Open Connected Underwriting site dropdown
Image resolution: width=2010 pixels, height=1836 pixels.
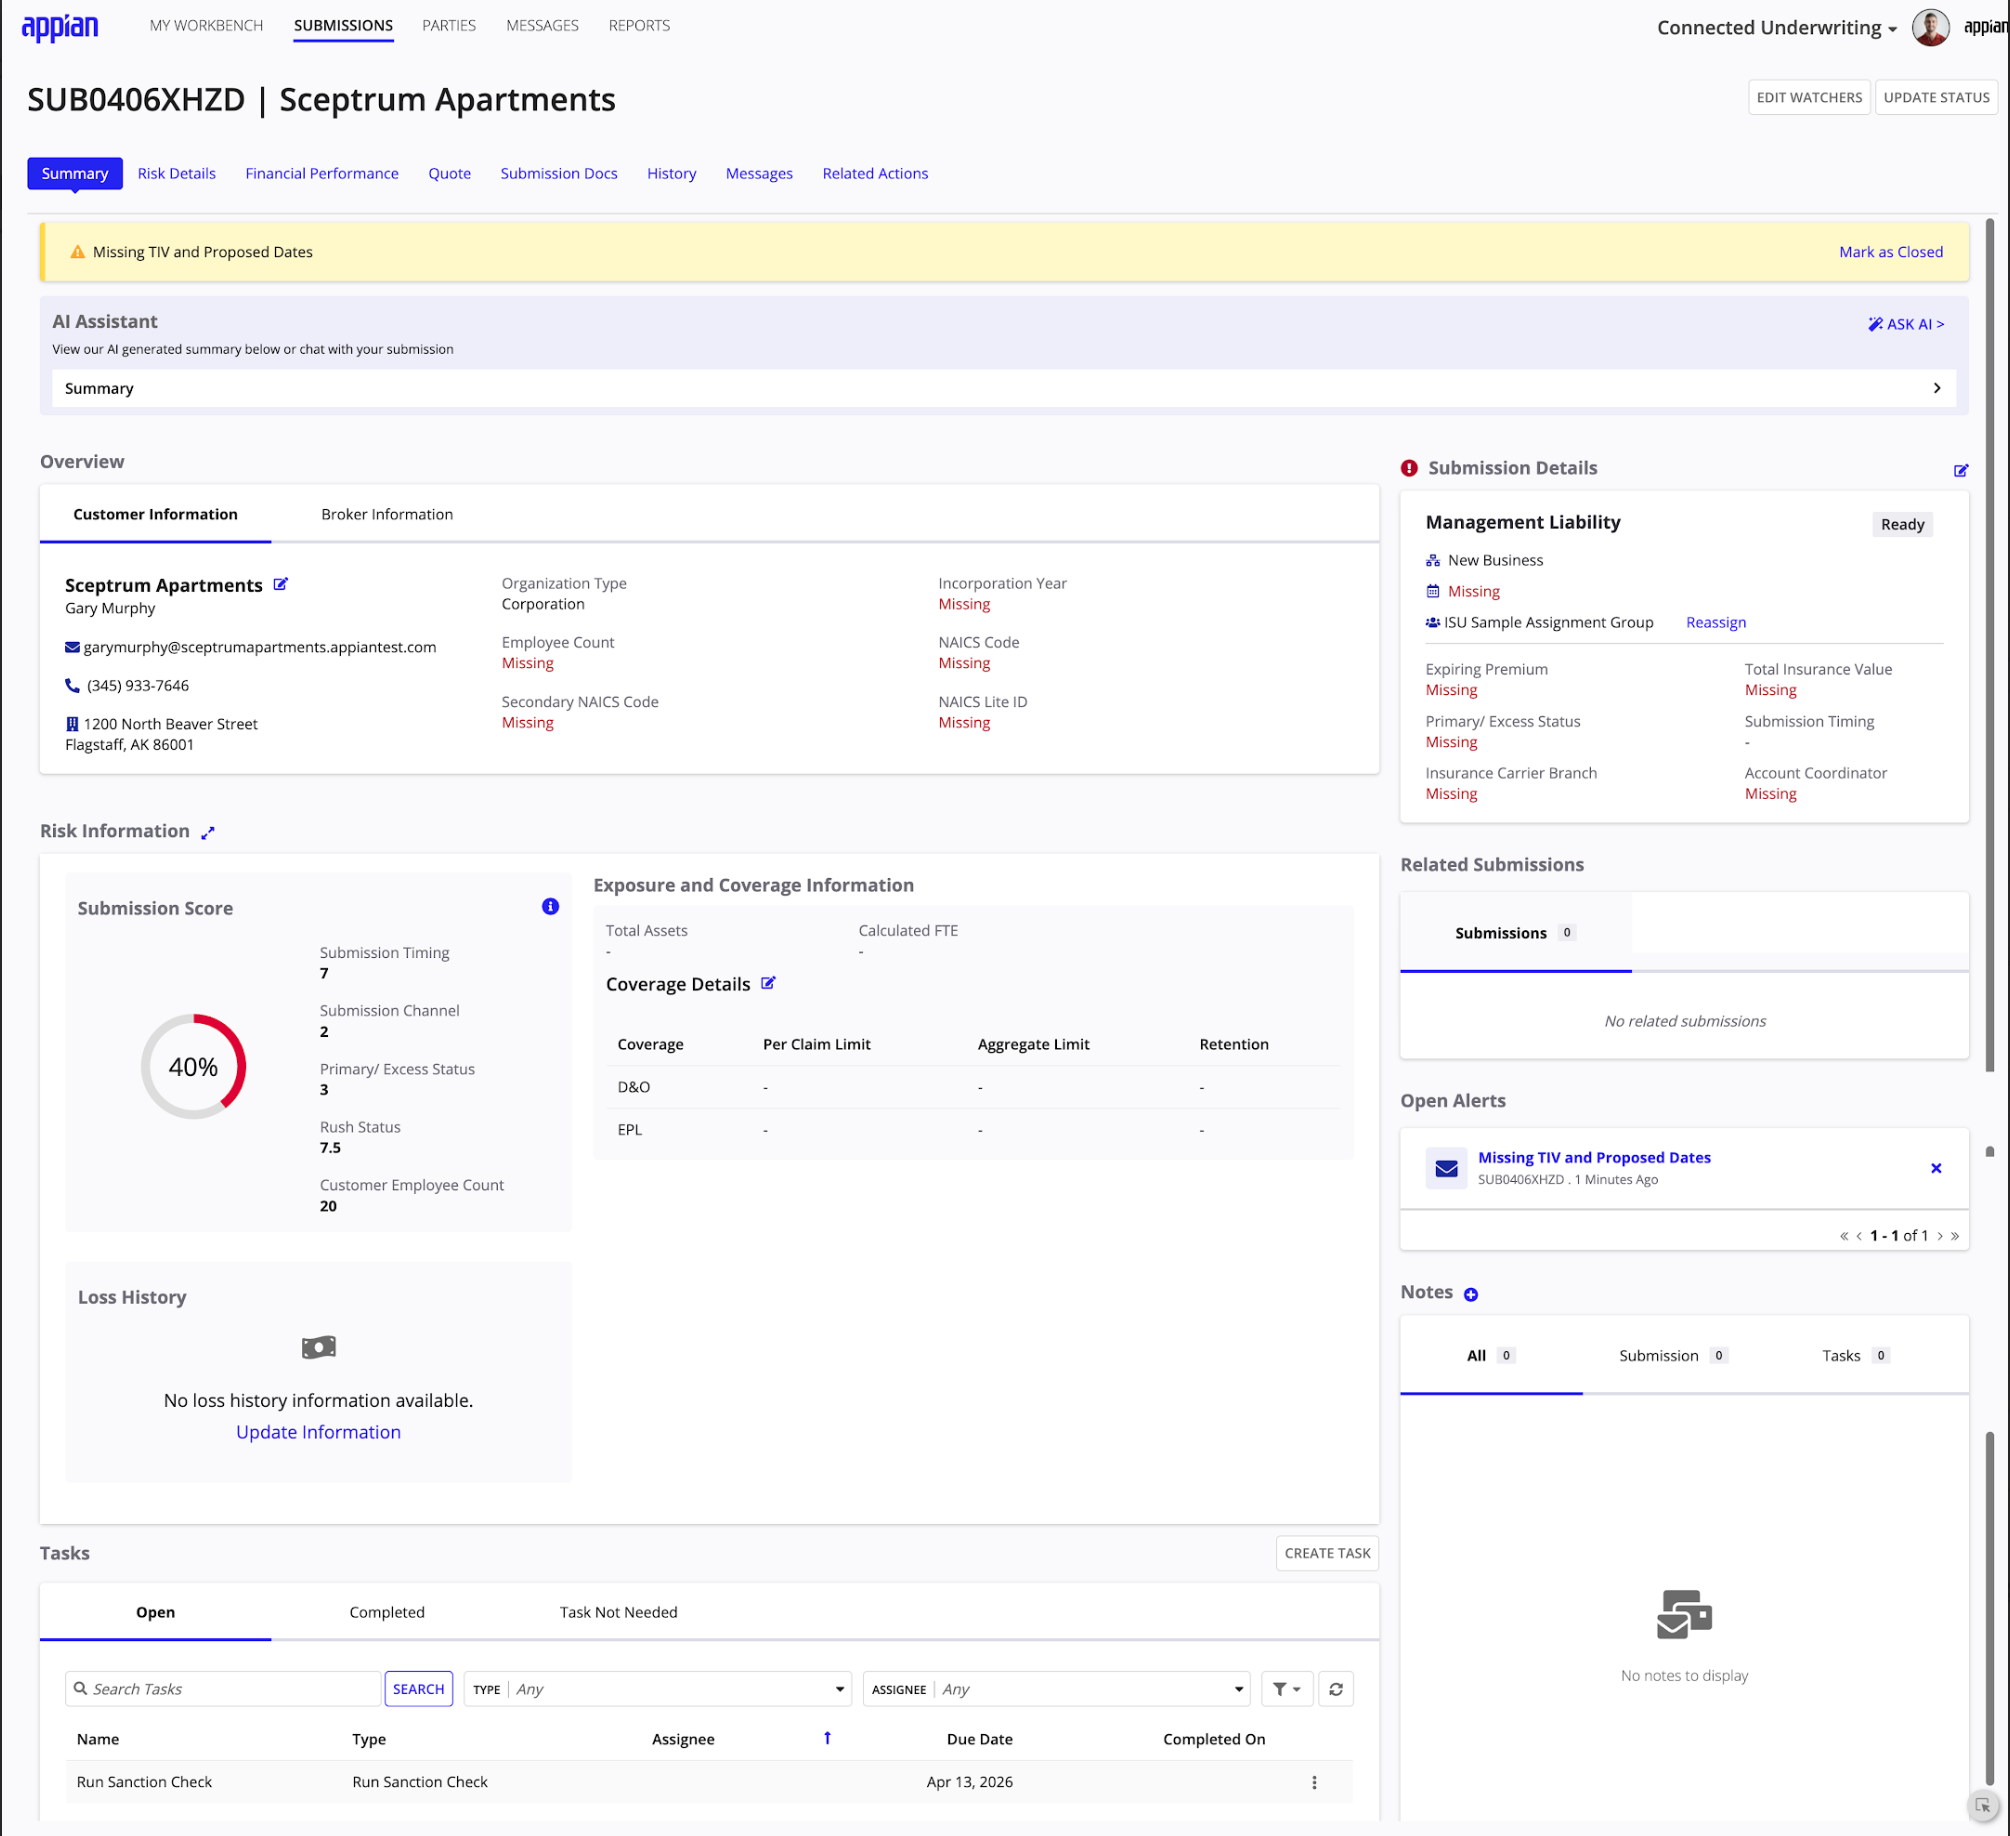point(1776,28)
